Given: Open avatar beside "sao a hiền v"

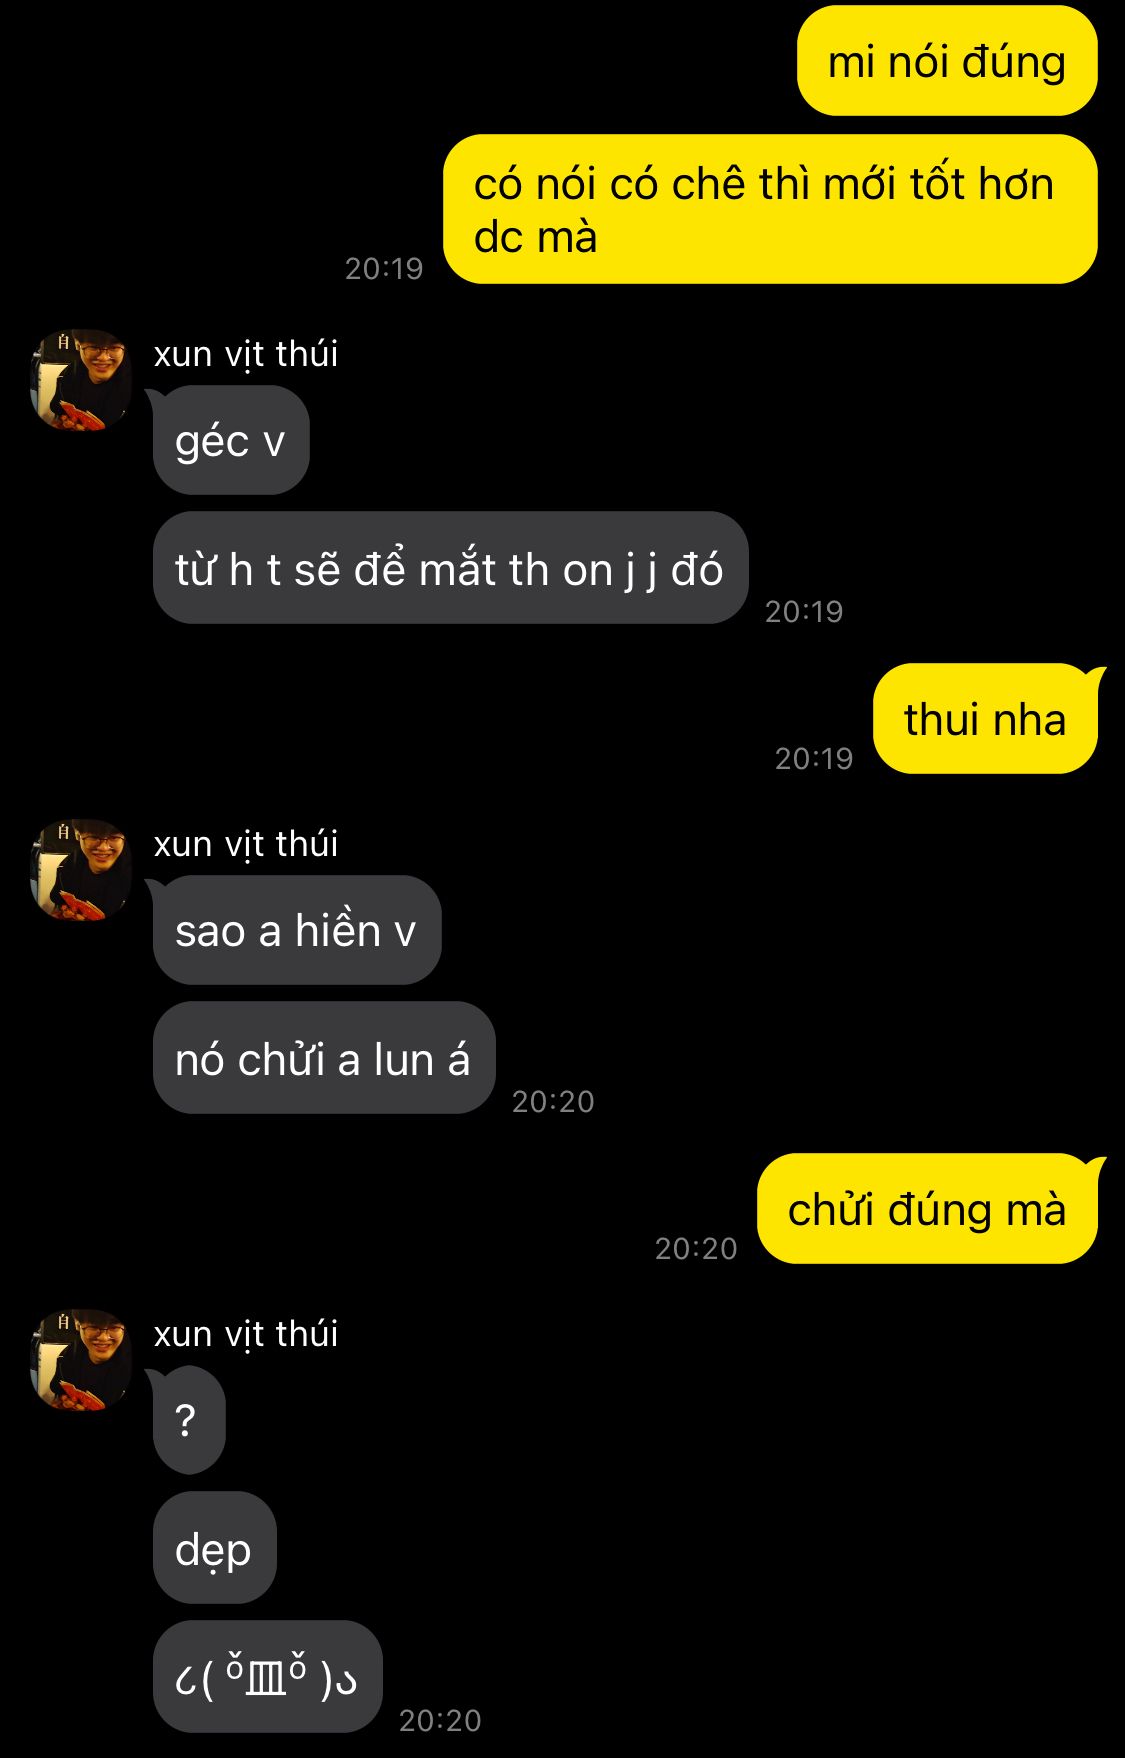Looking at the screenshot, I should [81, 870].
